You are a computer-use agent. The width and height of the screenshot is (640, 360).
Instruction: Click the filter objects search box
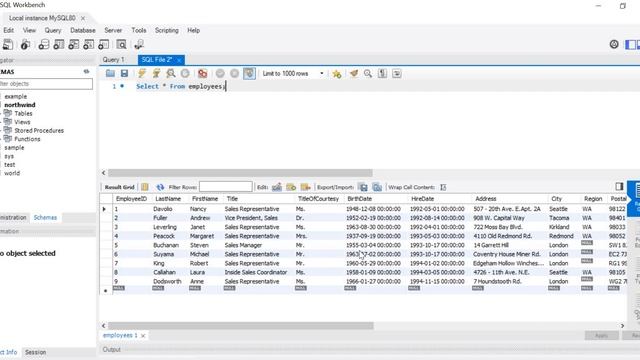(x=46, y=84)
